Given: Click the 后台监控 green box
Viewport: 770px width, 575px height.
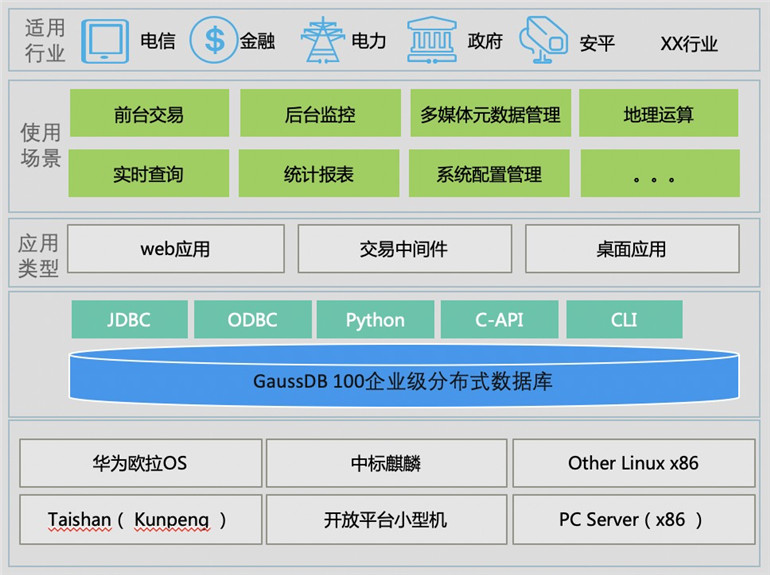Looking at the screenshot, I should (x=320, y=113).
